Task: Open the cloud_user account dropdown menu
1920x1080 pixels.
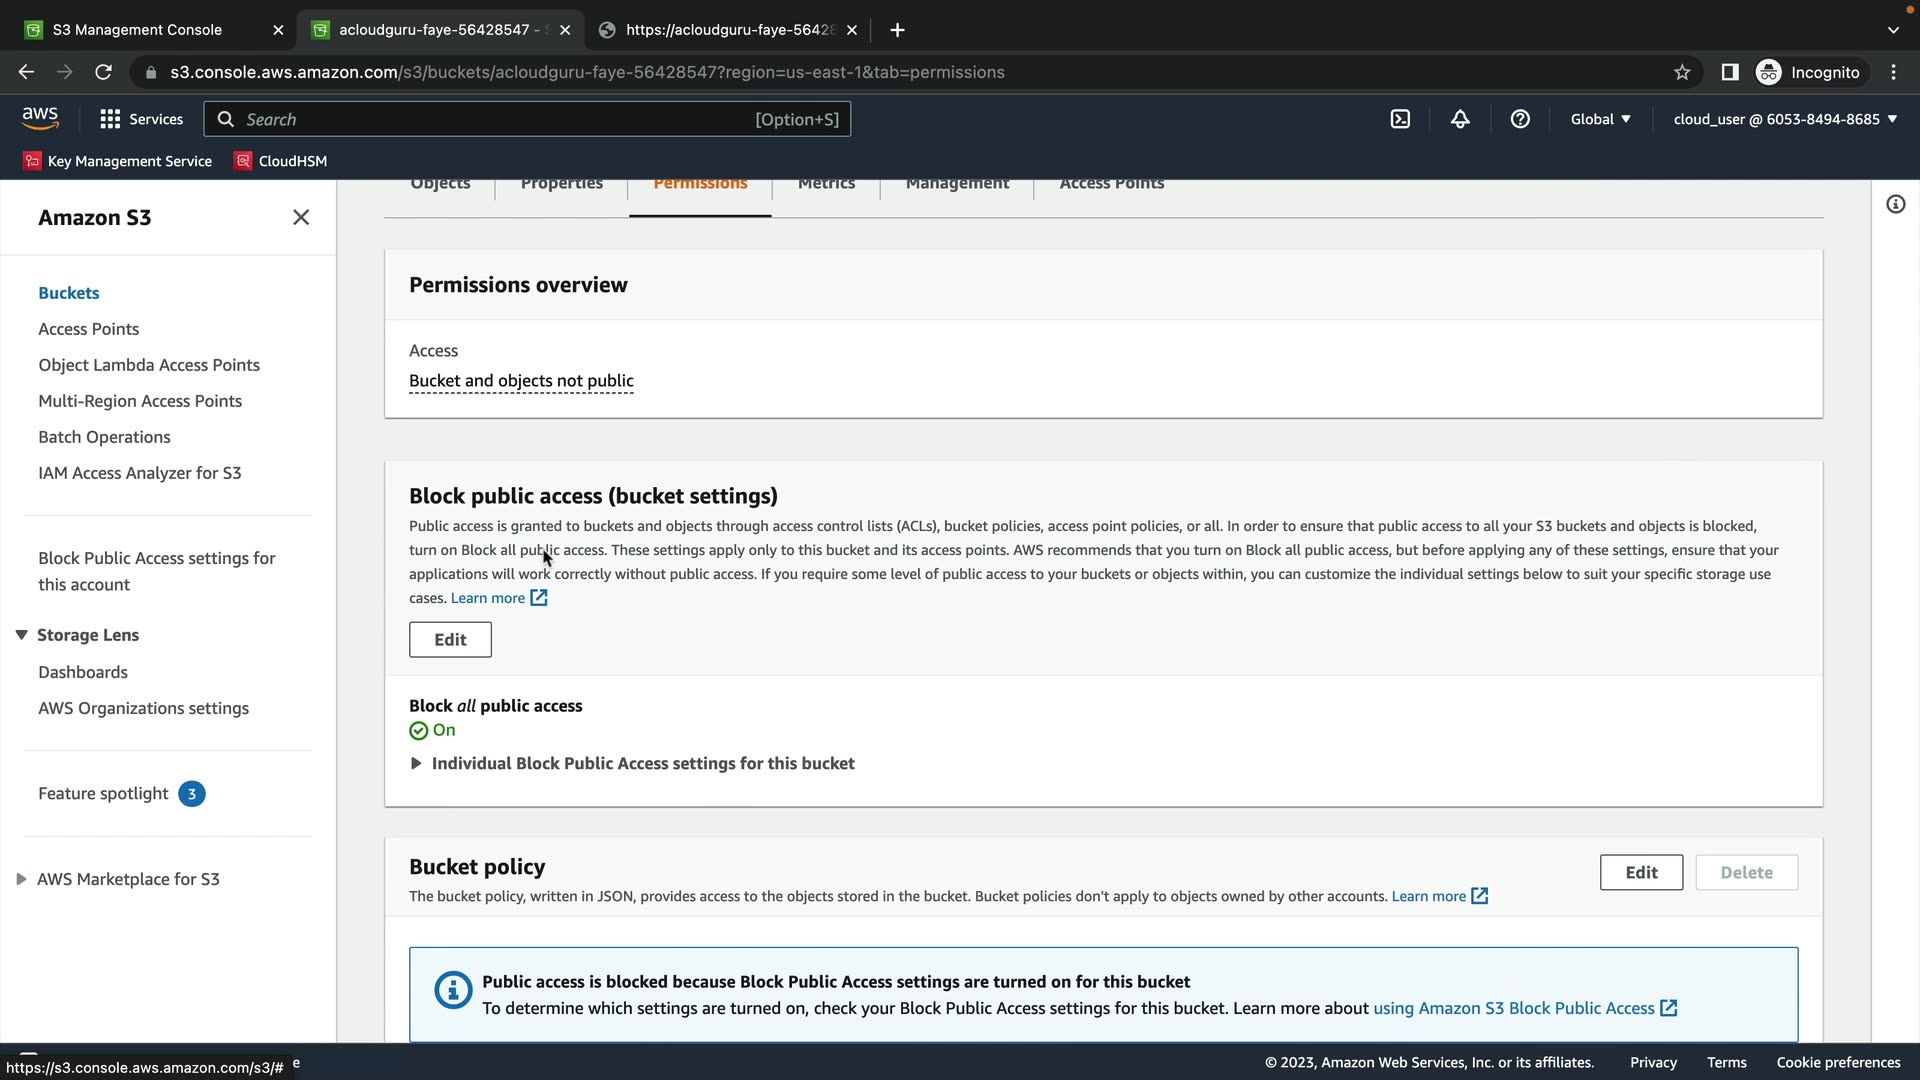Action: click(1785, 119)
